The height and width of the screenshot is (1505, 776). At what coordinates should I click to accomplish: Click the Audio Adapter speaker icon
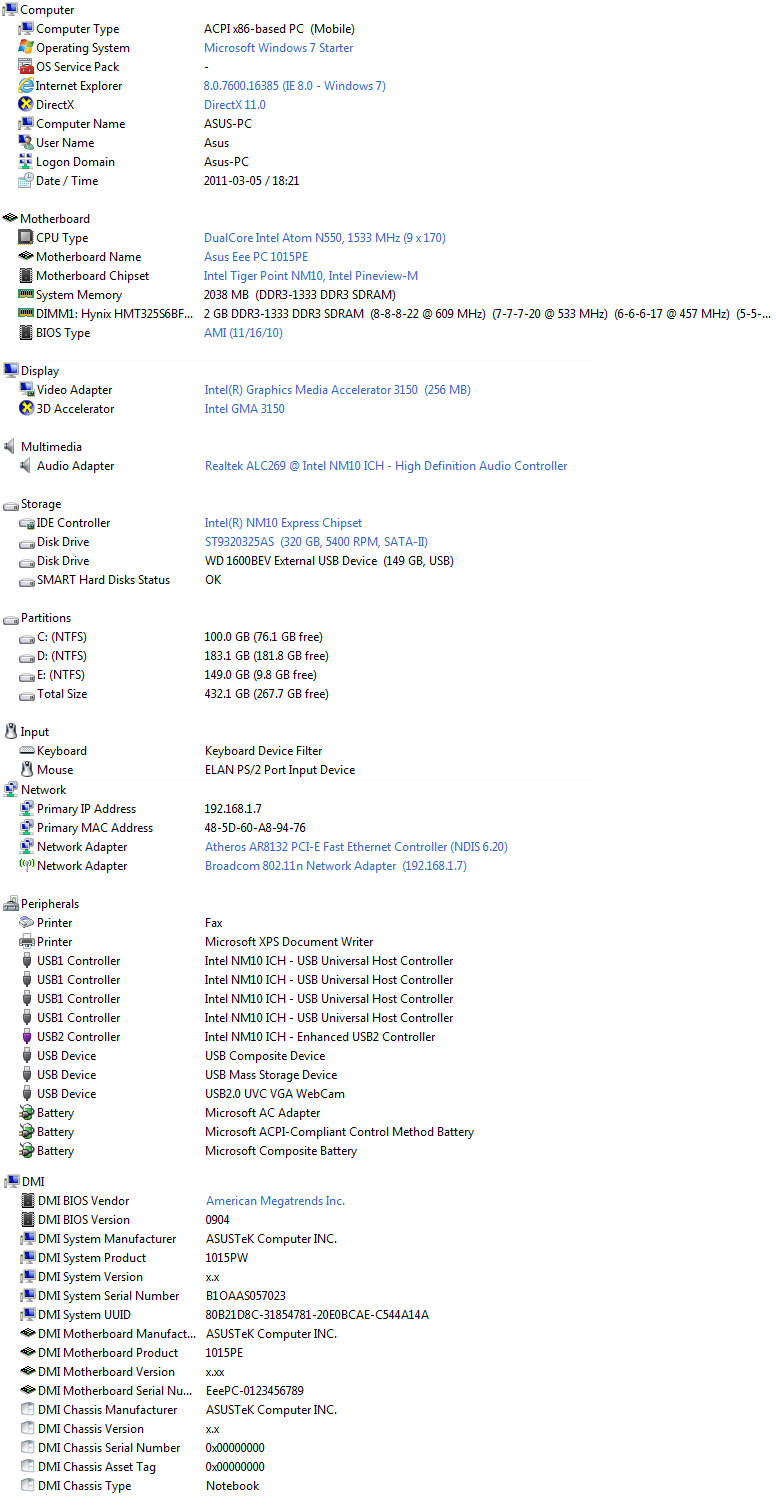26,465
